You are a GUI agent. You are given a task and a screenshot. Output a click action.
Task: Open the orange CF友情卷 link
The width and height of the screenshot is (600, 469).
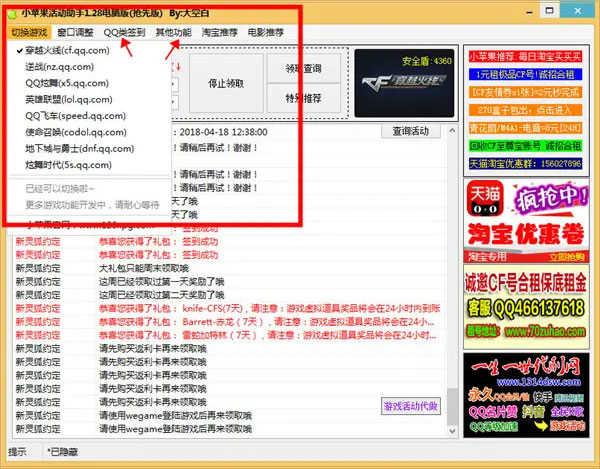pyautogui.click(x=525, y=92)
